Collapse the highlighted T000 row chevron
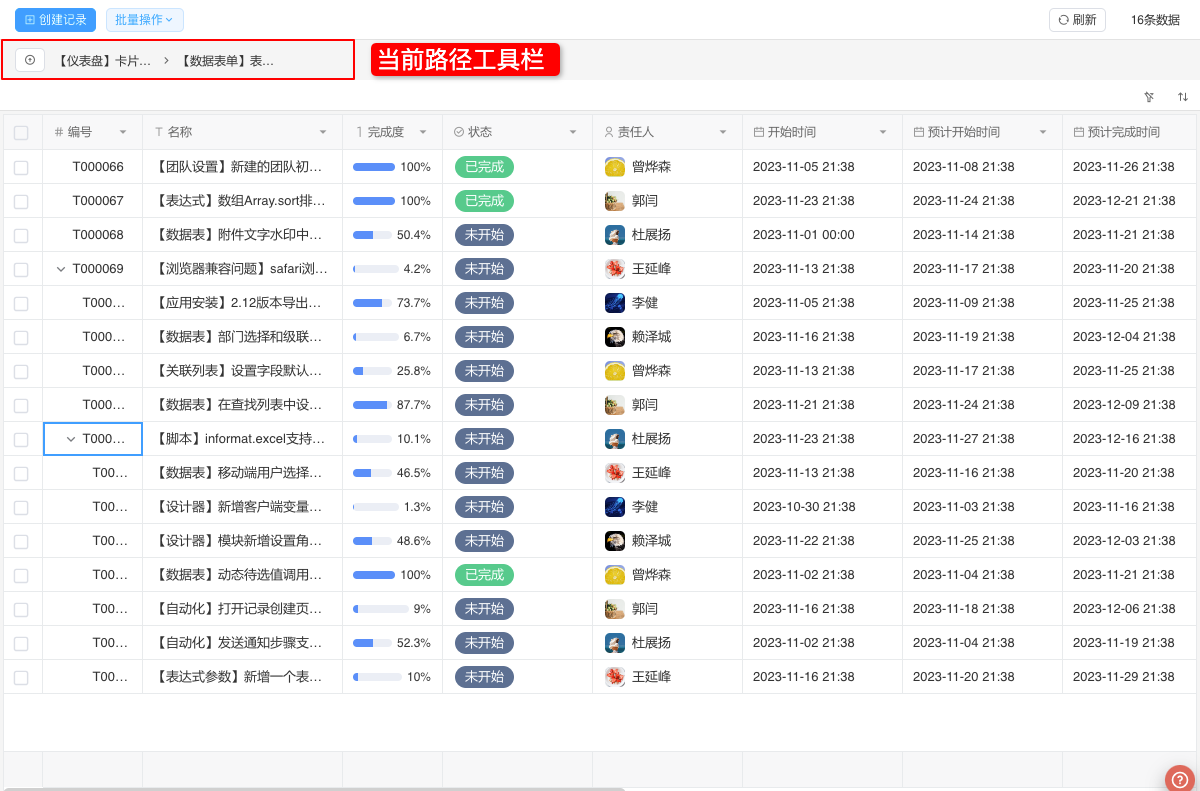This screenshot has height=791, width=1200. point(70,439)
